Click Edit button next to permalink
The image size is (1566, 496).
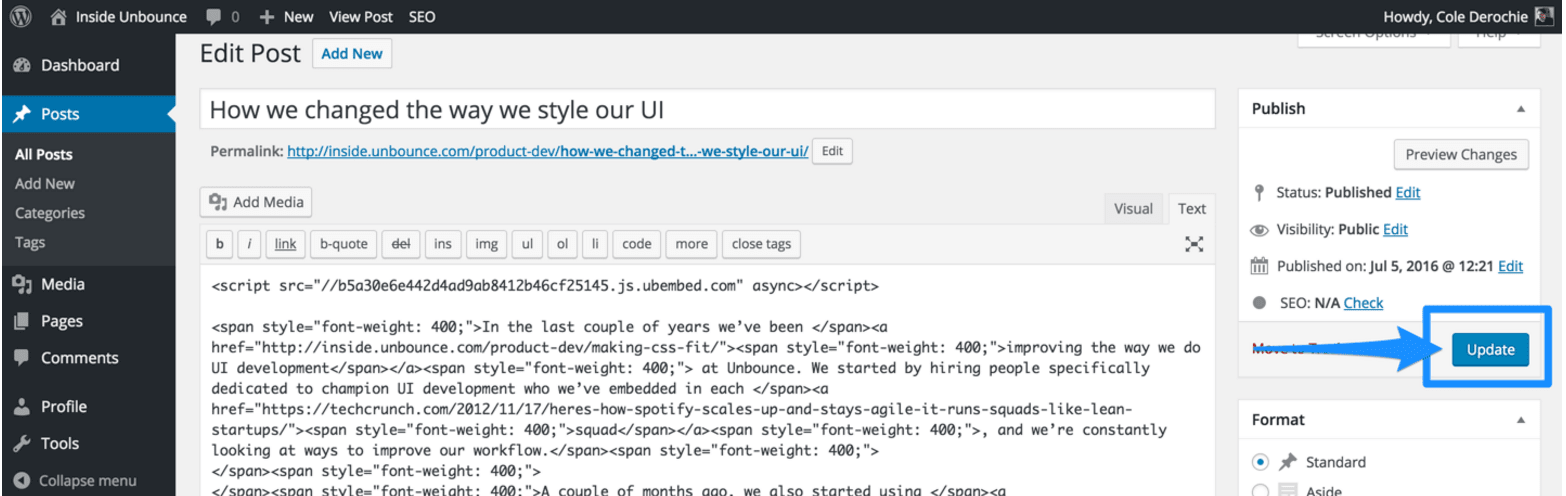pyautogui.click(x=832, y=152)
